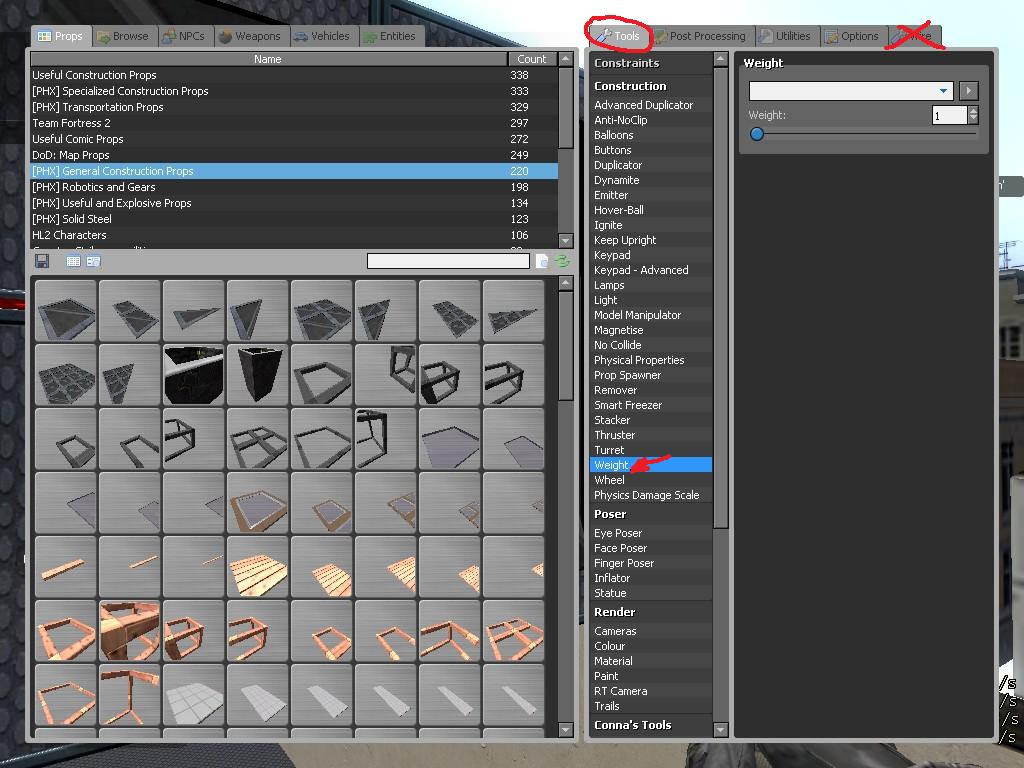Click the page icon next to search box
The image size is (1024, 768).
[x=542, y=261]
